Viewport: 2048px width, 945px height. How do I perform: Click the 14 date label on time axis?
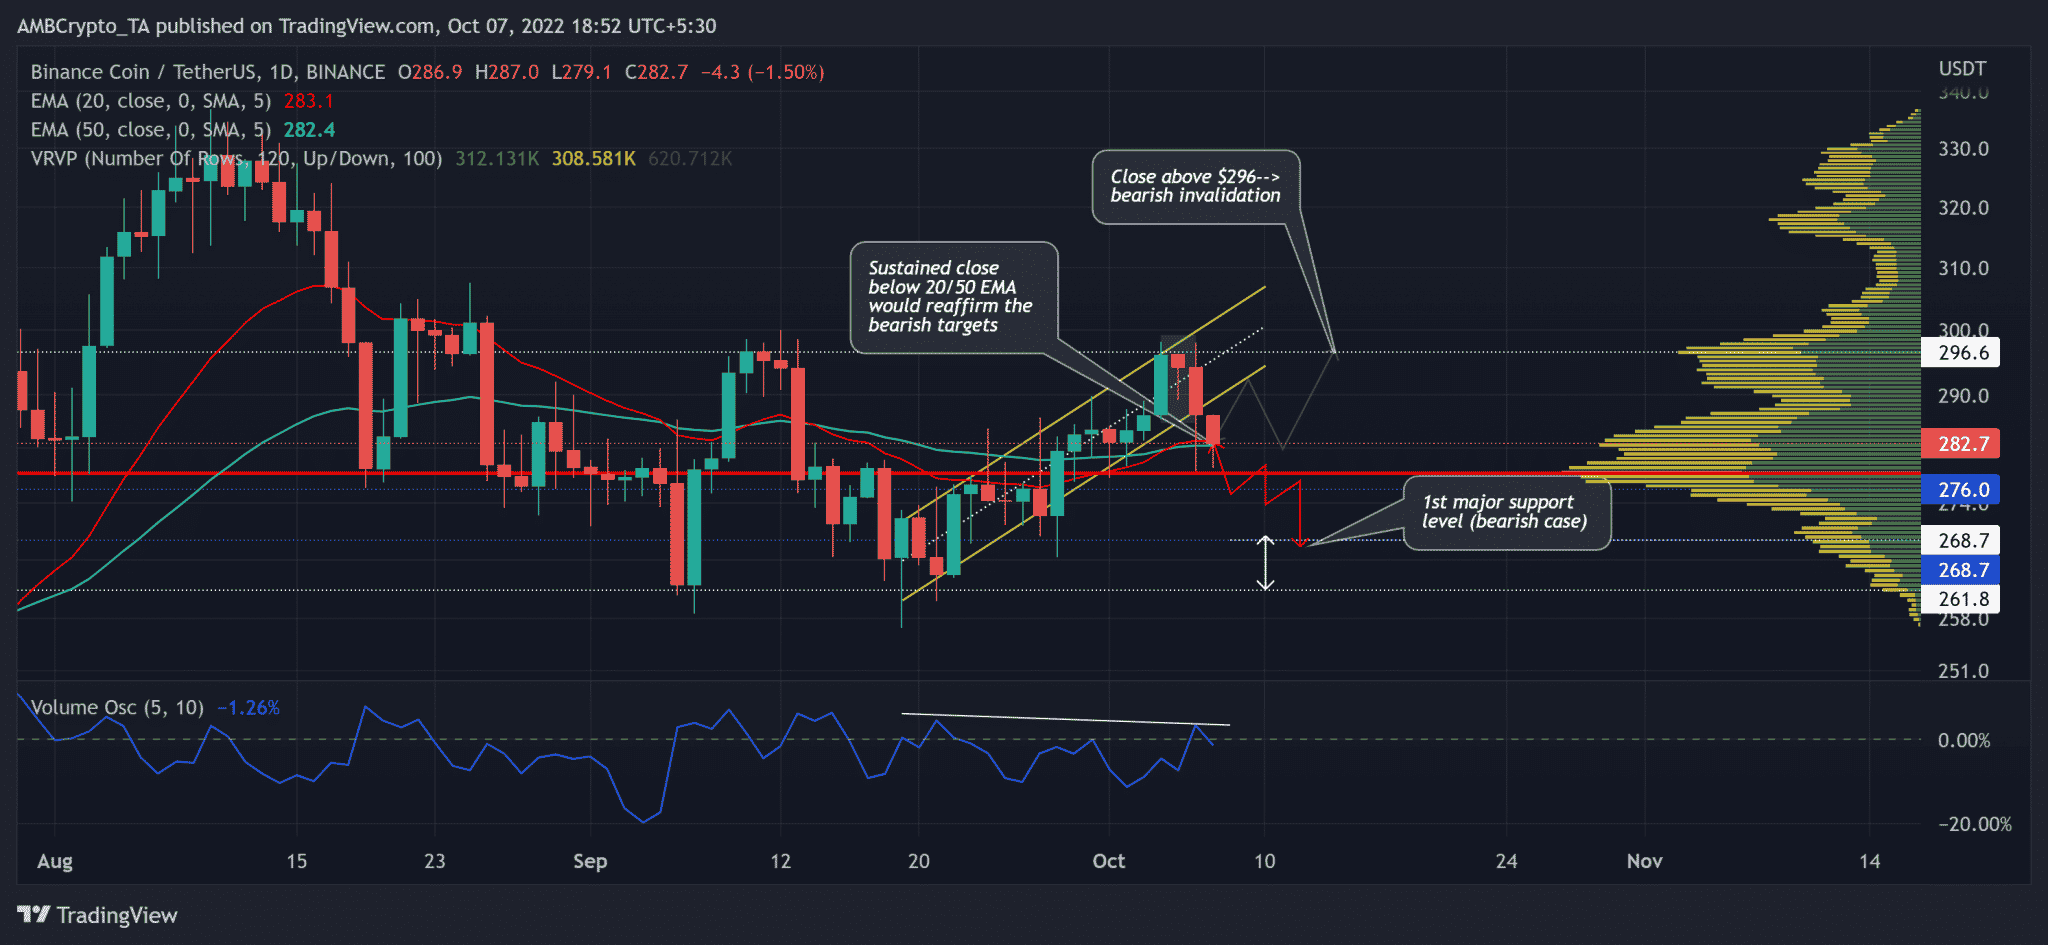click(x=1870, y=861)
